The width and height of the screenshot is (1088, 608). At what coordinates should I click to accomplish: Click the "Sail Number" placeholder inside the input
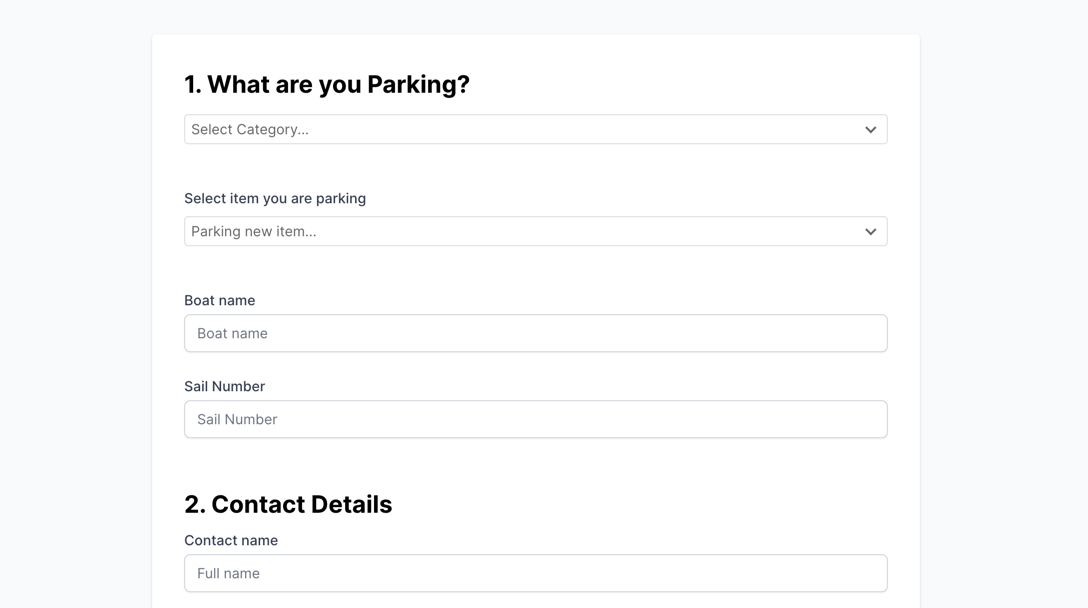point(237,420)
